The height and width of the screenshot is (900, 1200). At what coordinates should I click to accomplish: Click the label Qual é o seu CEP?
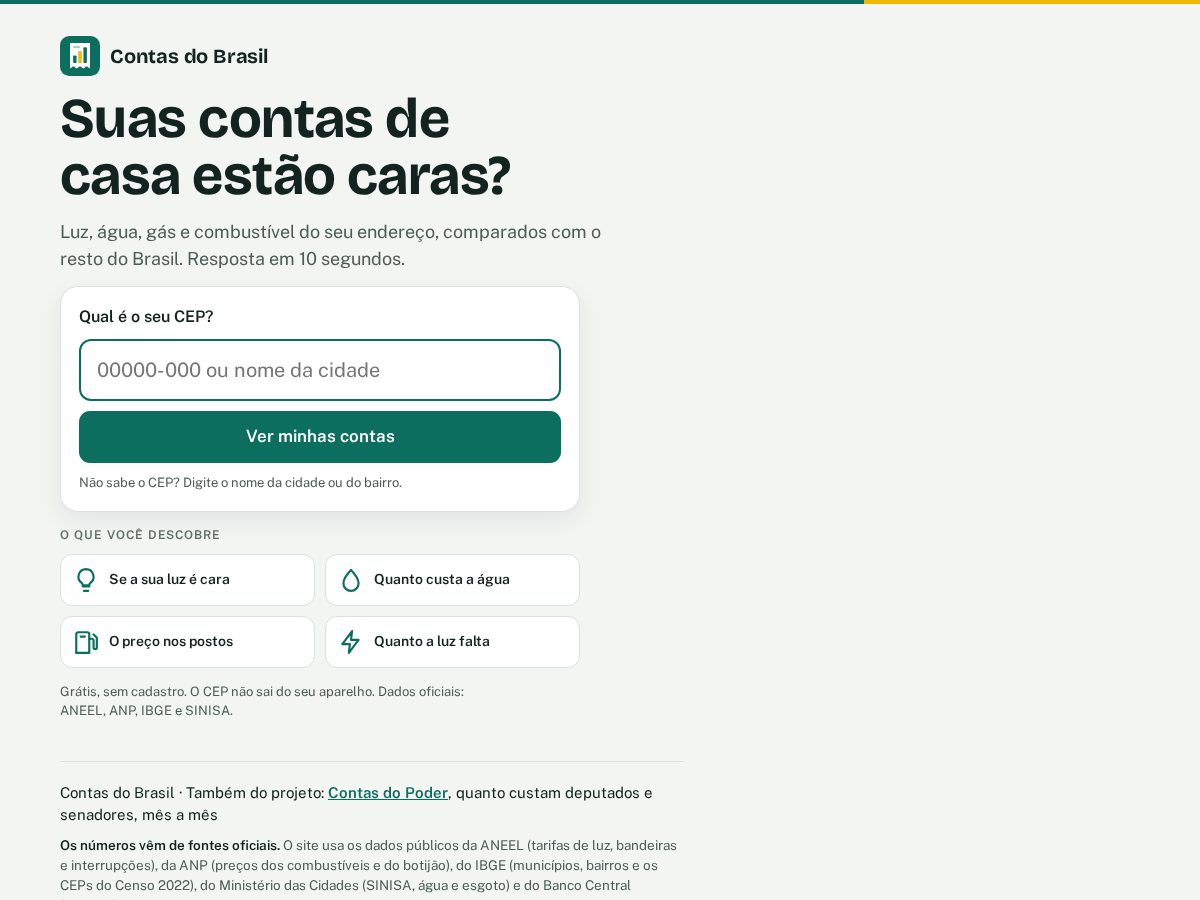tap(146, 317)
